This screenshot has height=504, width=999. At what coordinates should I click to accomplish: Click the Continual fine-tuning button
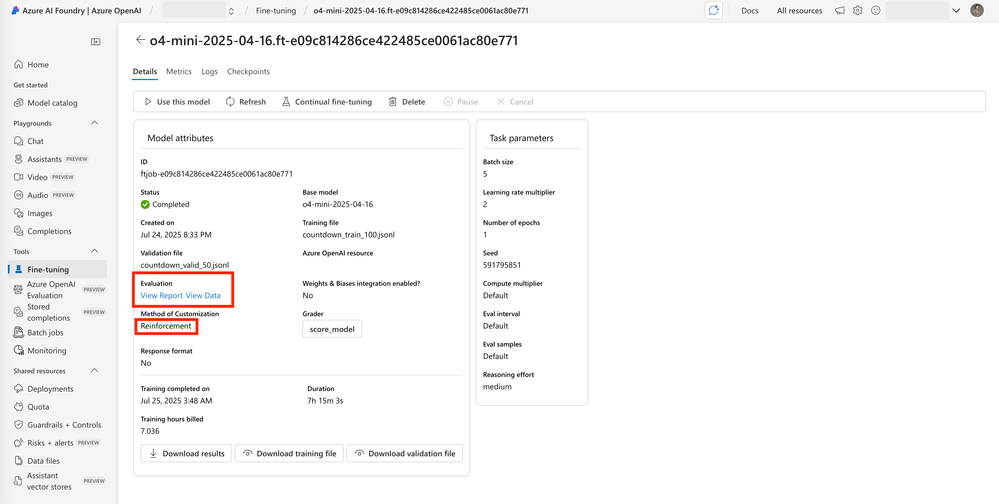coord(326,102)
